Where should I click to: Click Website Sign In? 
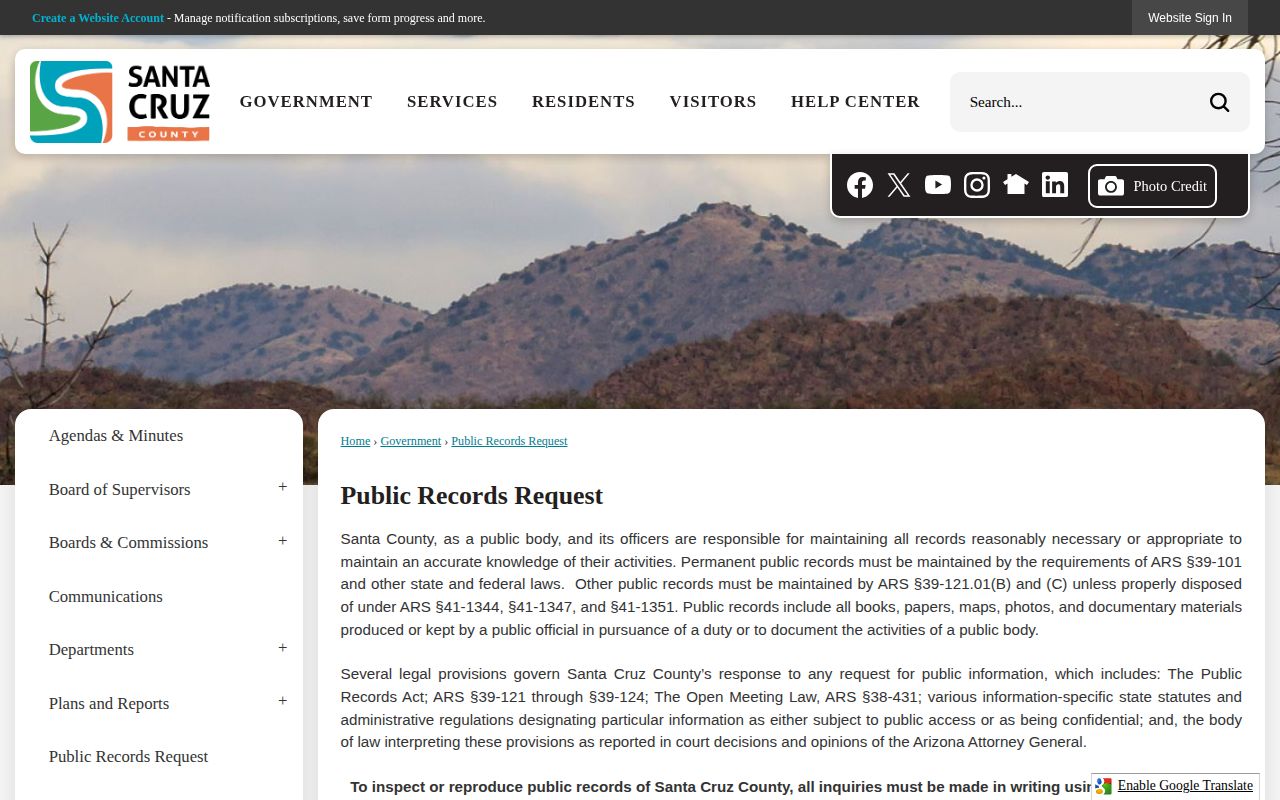point(1190,18)
